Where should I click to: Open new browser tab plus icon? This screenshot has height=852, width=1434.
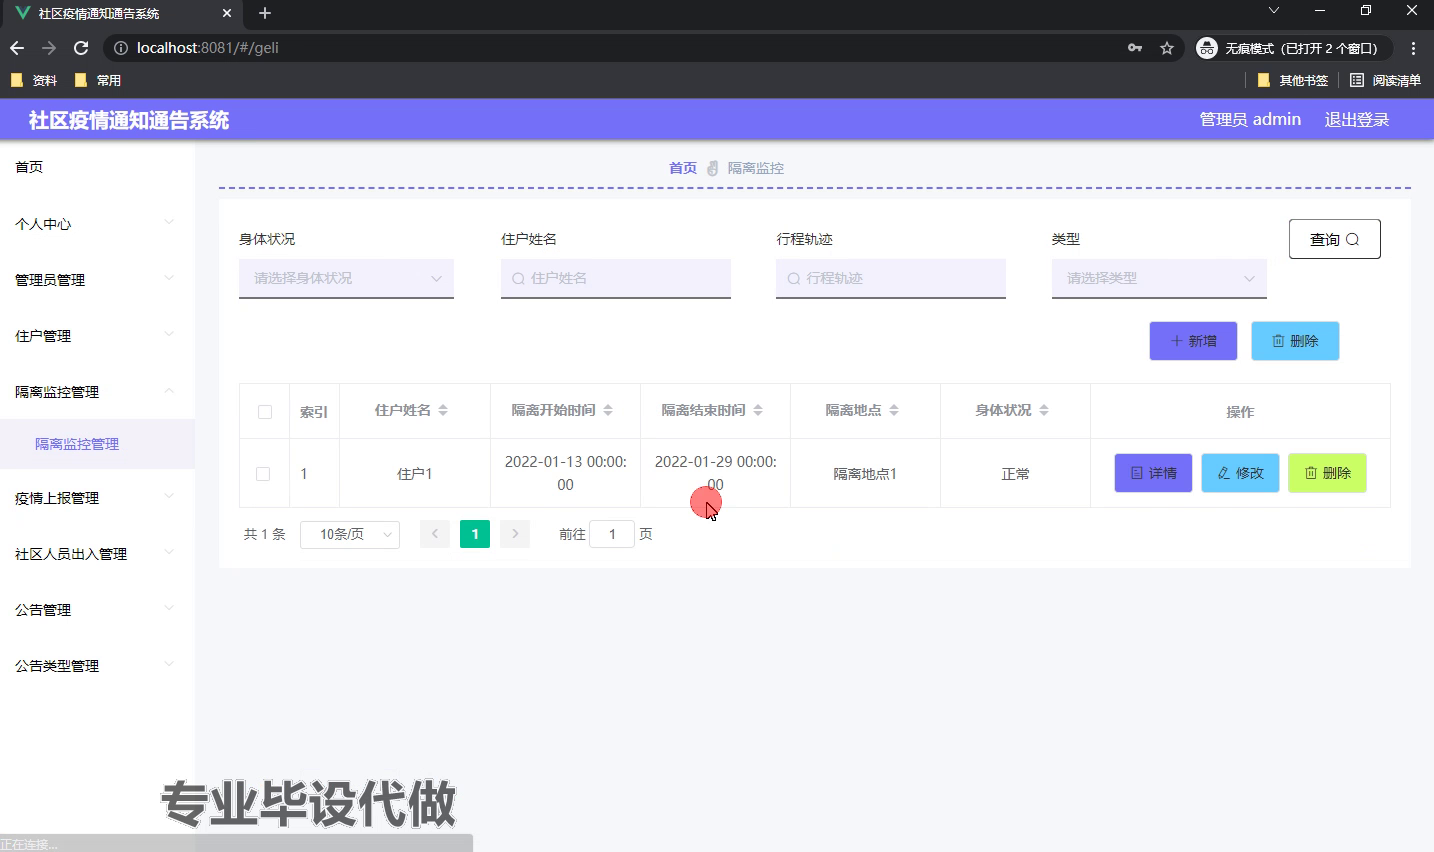coord(265,13)
